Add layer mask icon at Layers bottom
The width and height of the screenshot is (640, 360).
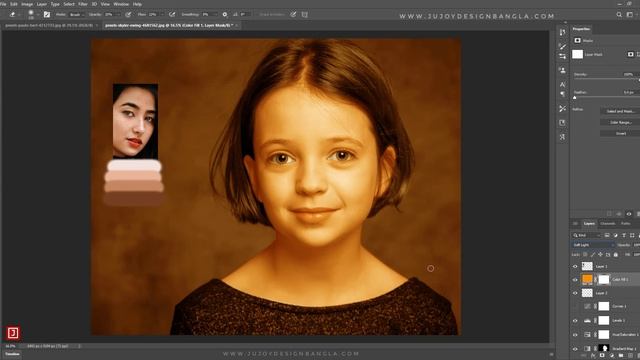[x=602, y=356]
